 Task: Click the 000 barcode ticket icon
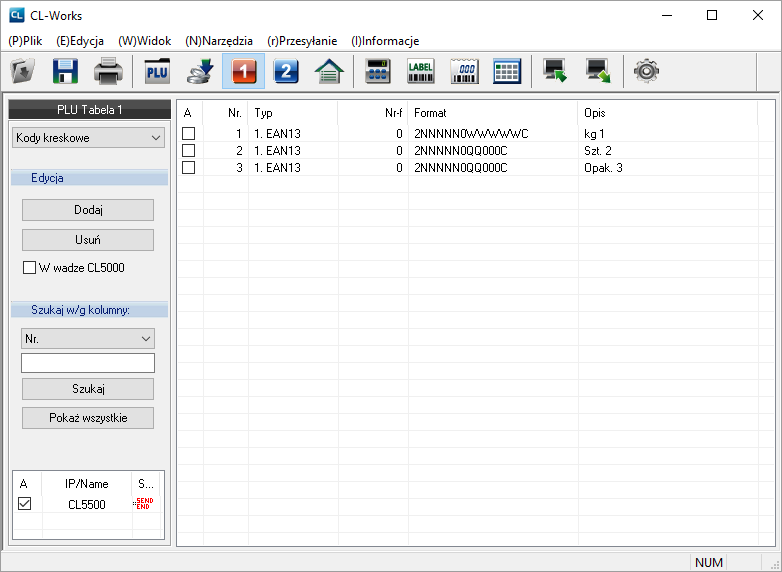pos(464,71)
